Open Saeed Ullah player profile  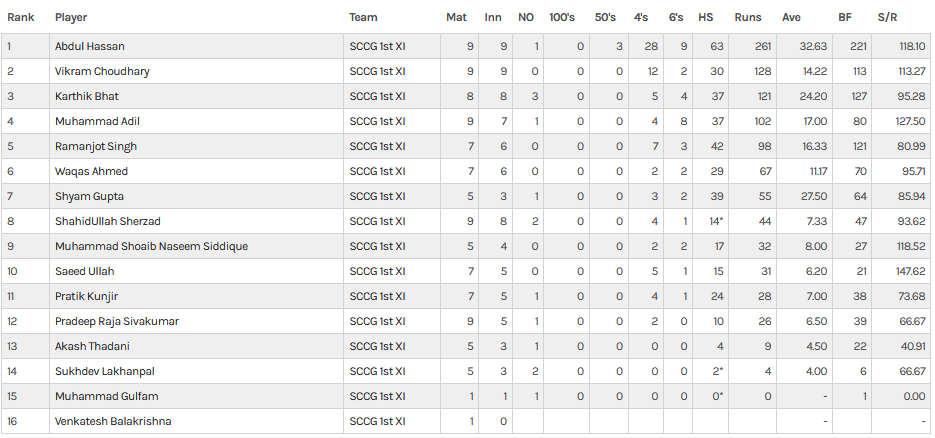pos(84,271)
